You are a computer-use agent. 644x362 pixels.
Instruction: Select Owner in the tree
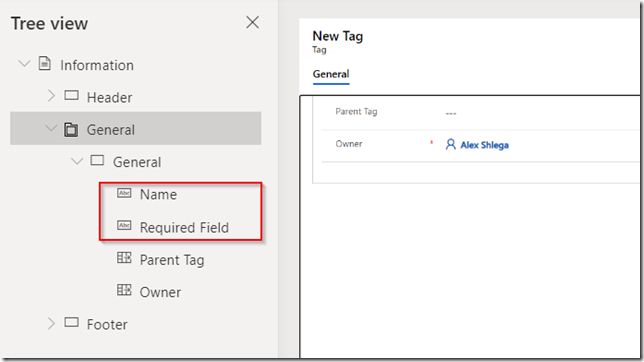[x=160, y=292]
